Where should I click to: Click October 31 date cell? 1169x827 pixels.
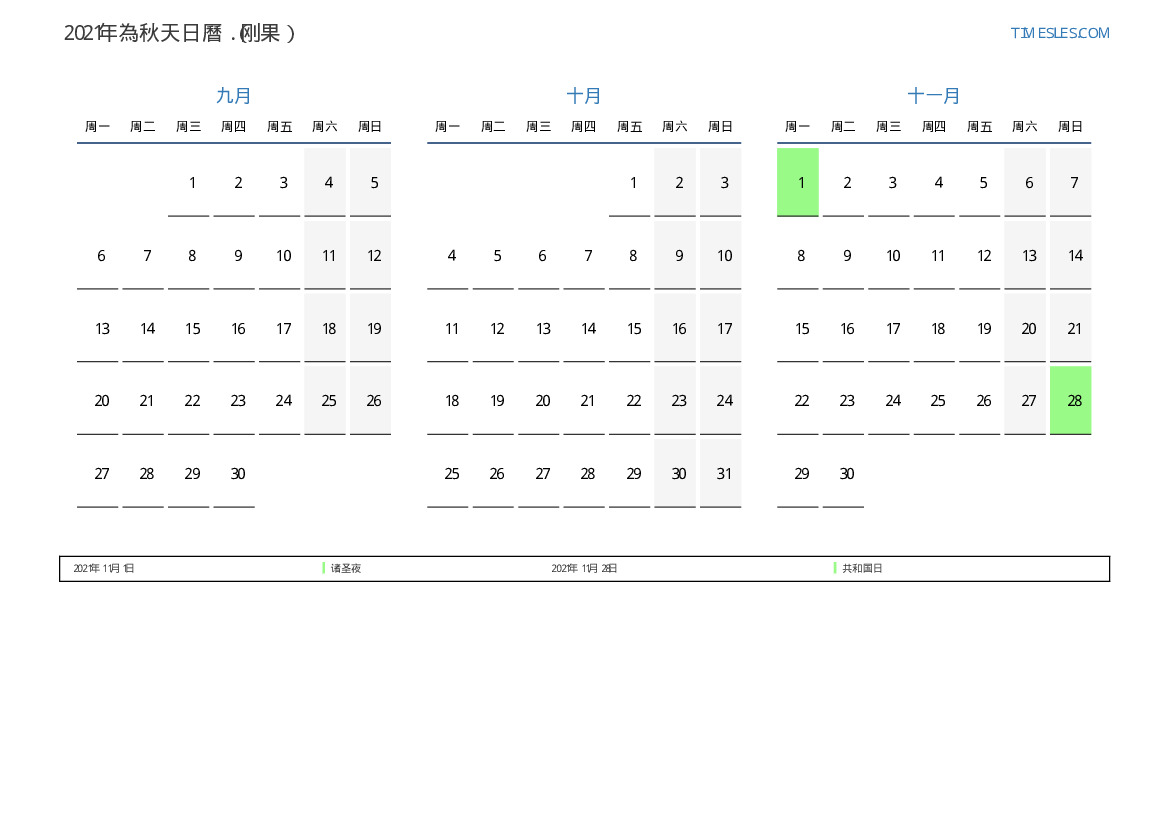[721, 473]
